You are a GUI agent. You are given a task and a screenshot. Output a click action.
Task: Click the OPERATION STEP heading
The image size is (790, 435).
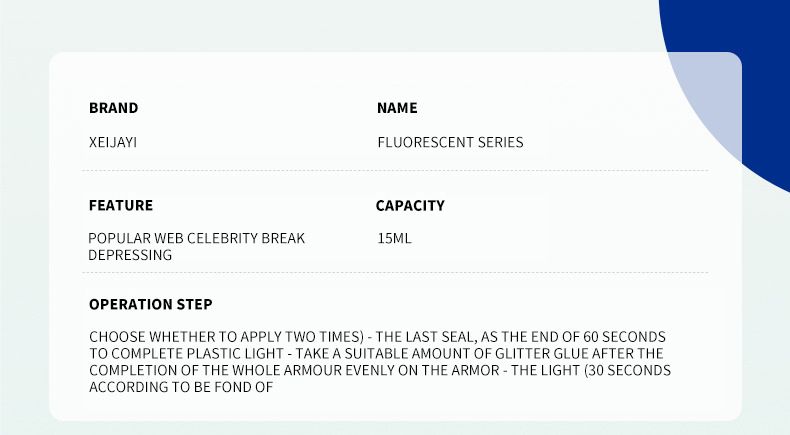[x=150, y=304]
